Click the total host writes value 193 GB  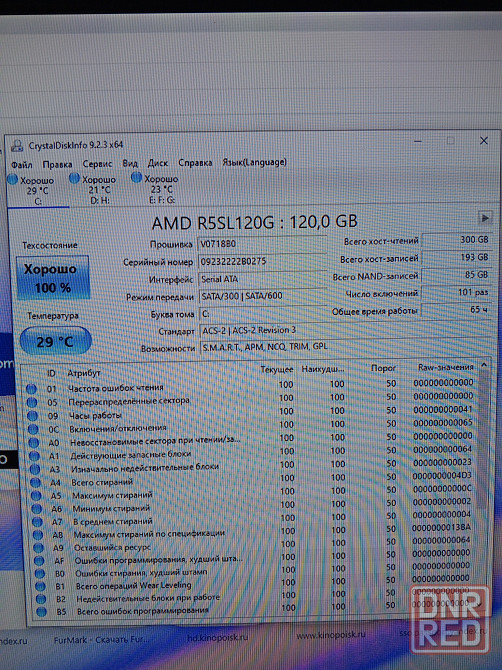[456, 257]
